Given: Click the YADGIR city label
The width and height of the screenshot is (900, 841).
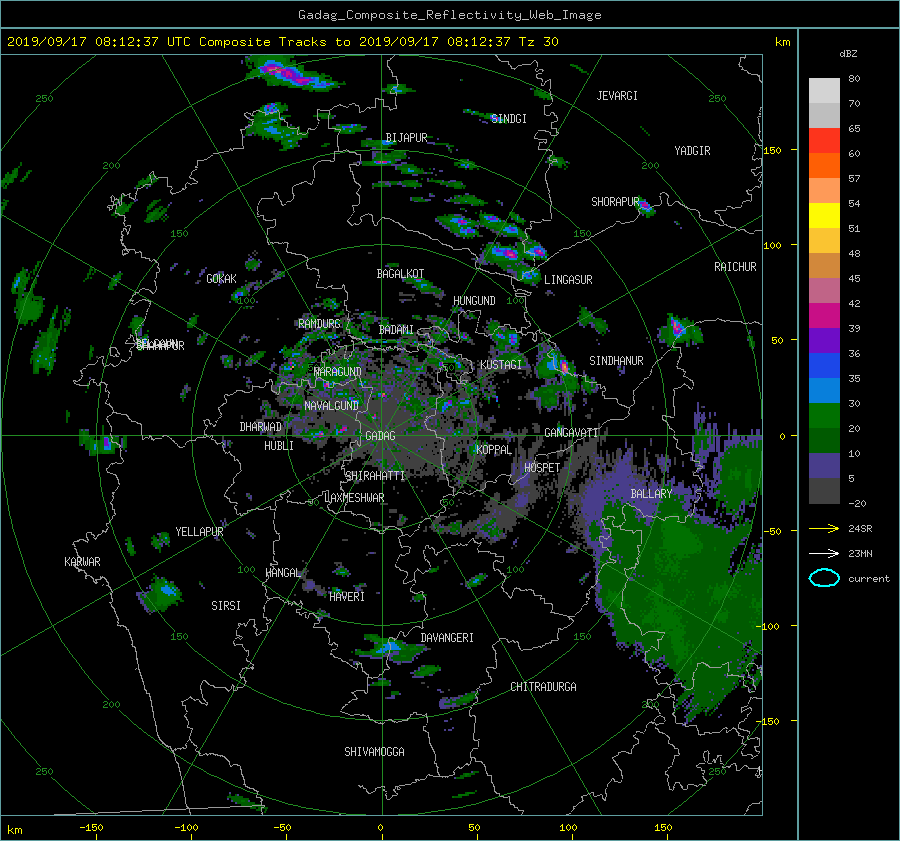Looking at the screenshot, I should [x=692, y=151].
